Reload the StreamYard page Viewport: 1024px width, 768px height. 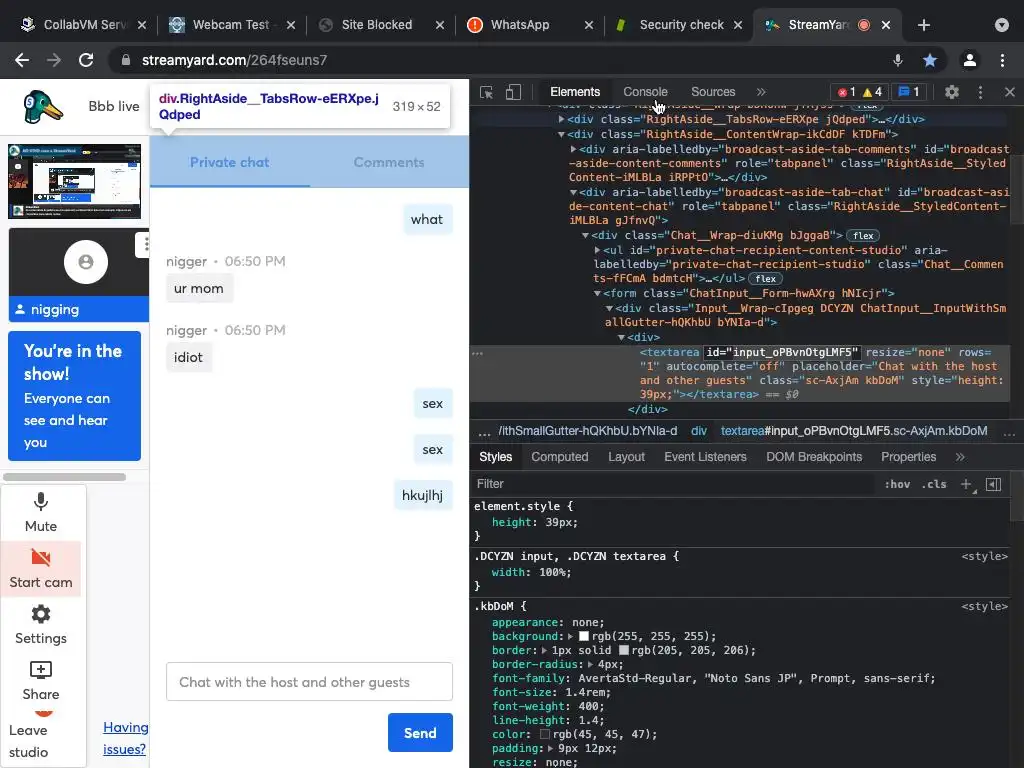(x=86, y=60)
